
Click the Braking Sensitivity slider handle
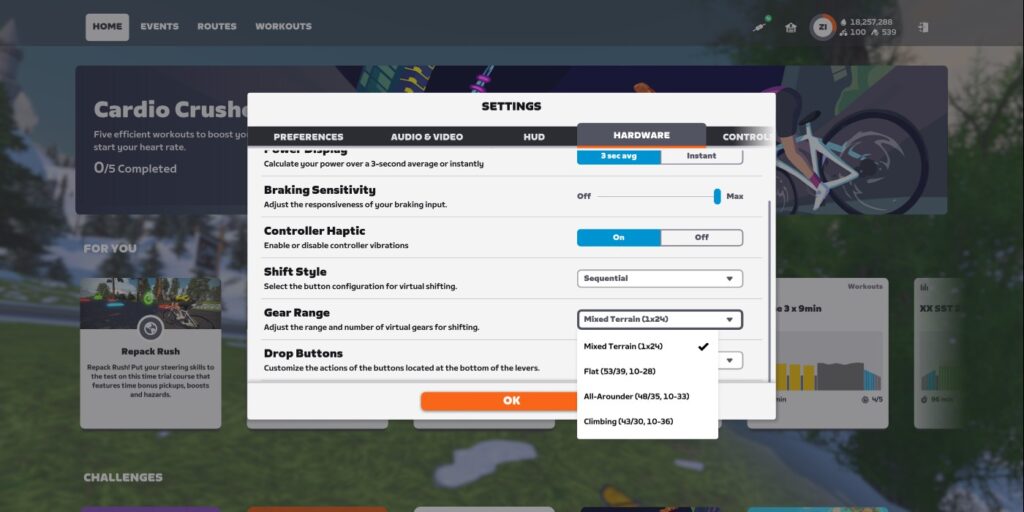[717, 196]
